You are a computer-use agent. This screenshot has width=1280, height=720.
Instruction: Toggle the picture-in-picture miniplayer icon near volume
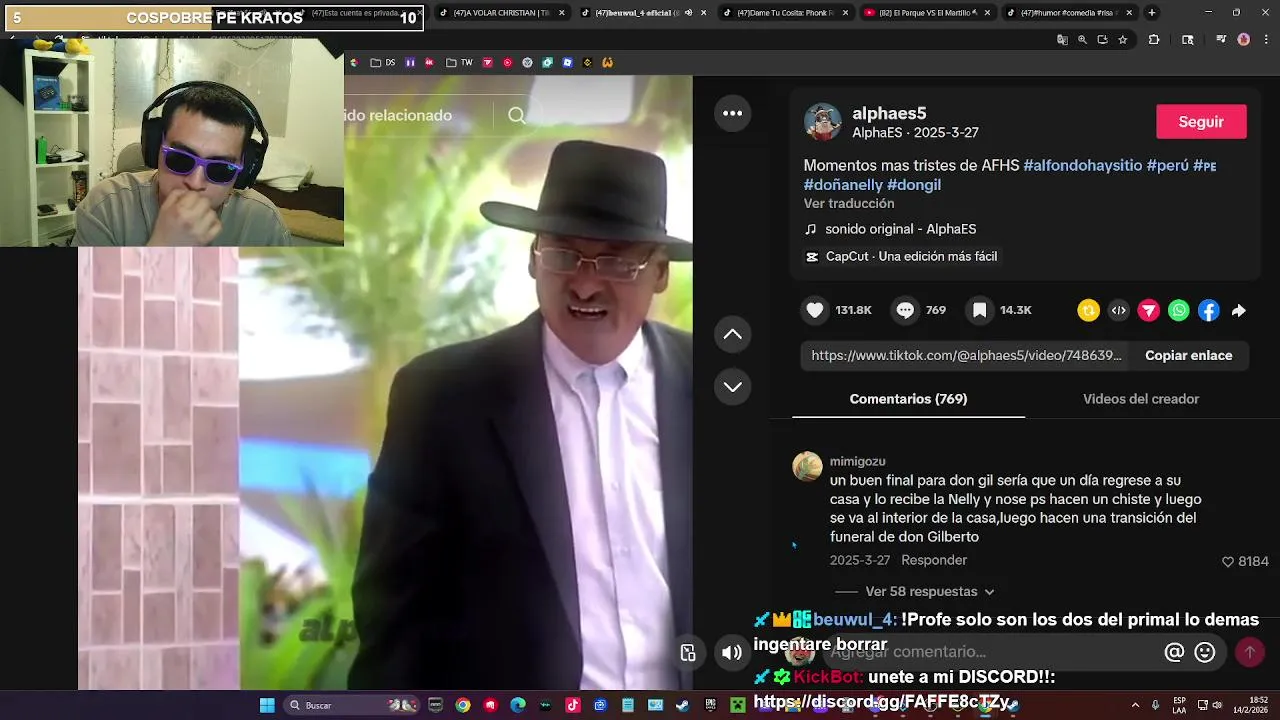click(688, 653)
